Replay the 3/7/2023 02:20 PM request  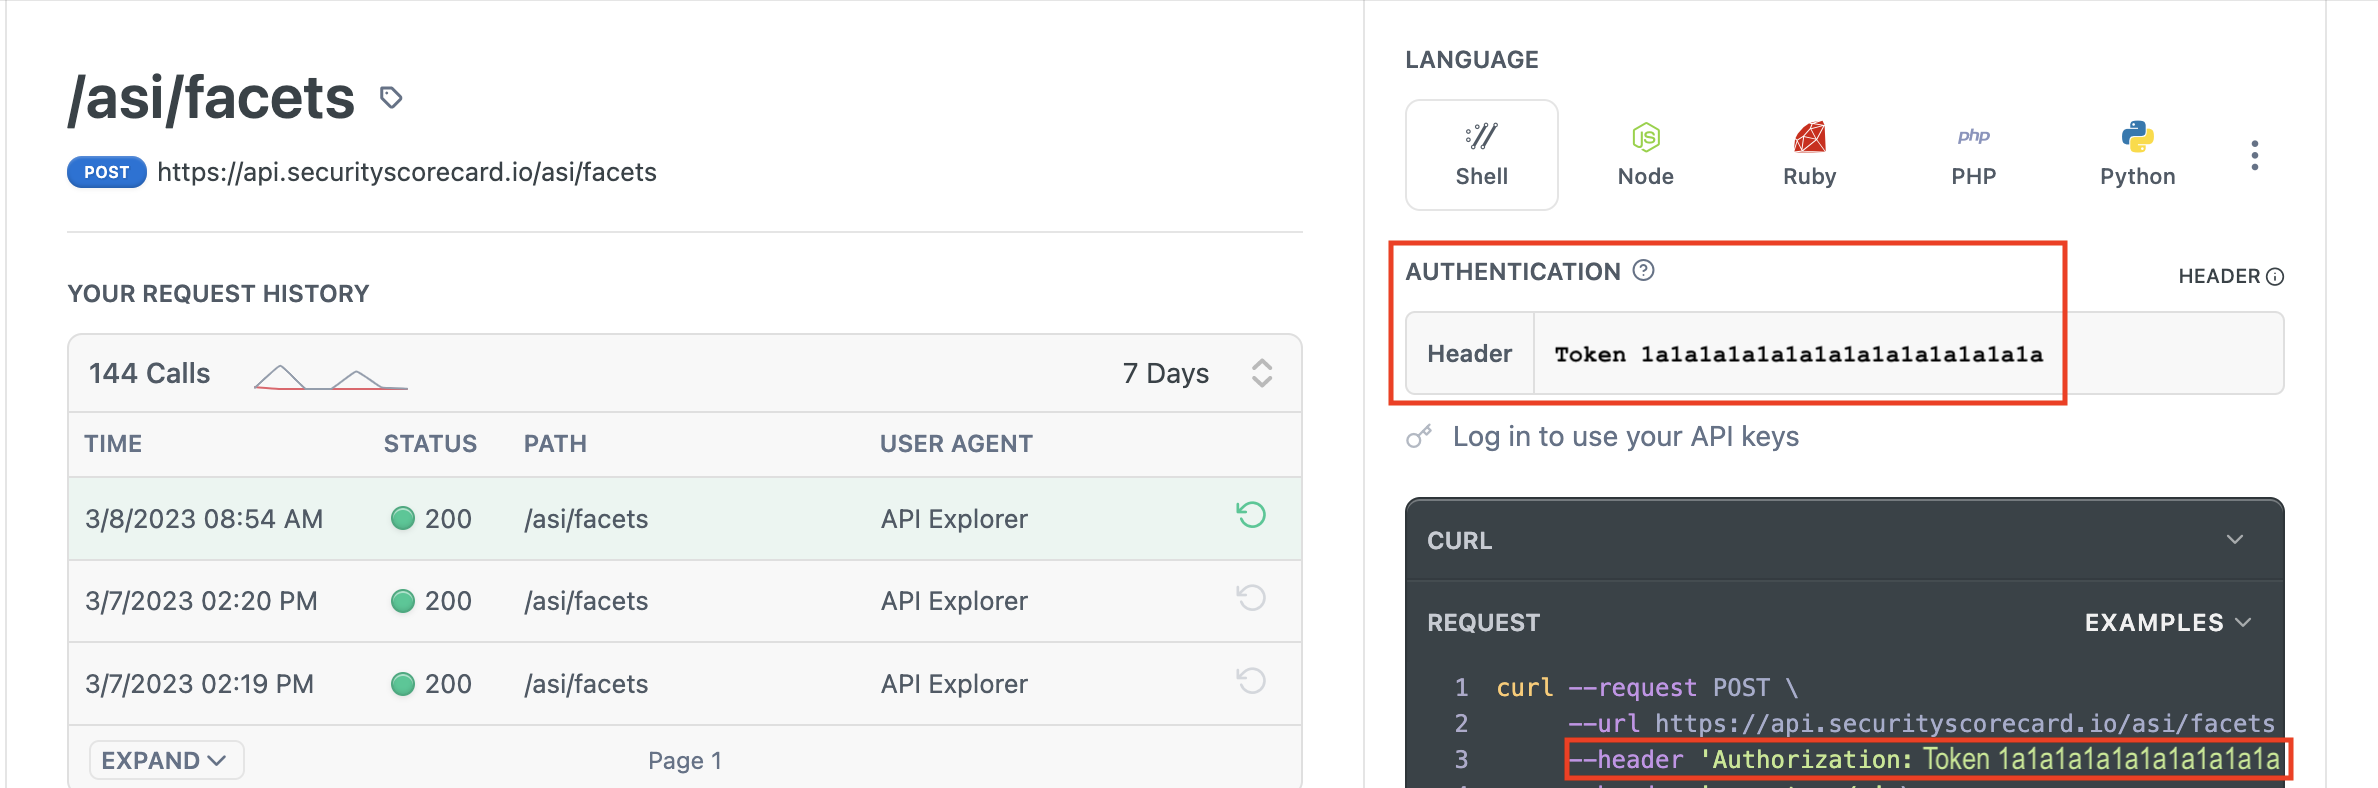click(1251, 598)
